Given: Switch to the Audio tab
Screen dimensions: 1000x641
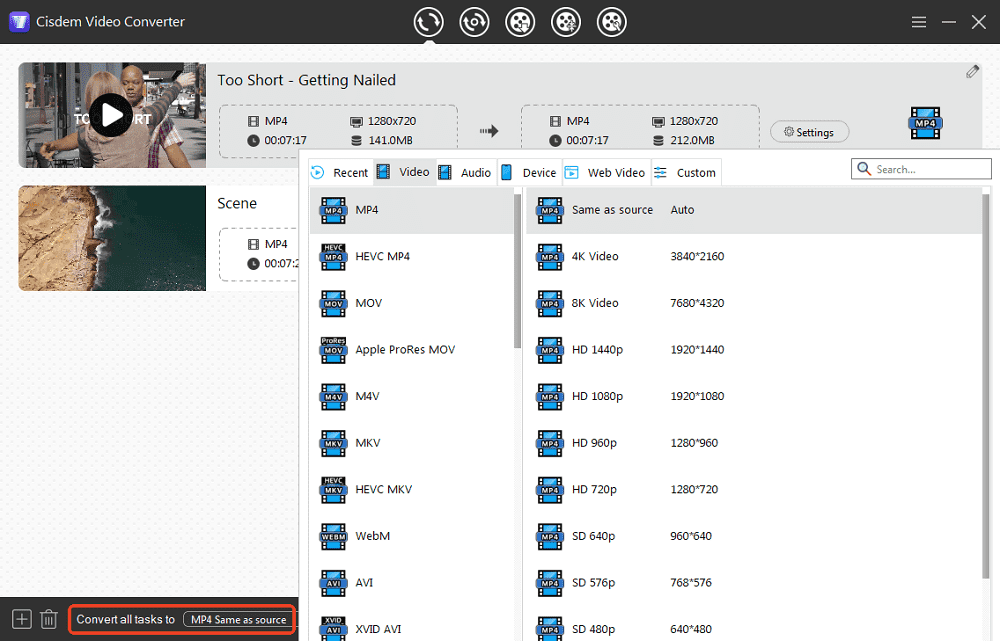Looking at the screenshot, I should click(x=466, y=172).
